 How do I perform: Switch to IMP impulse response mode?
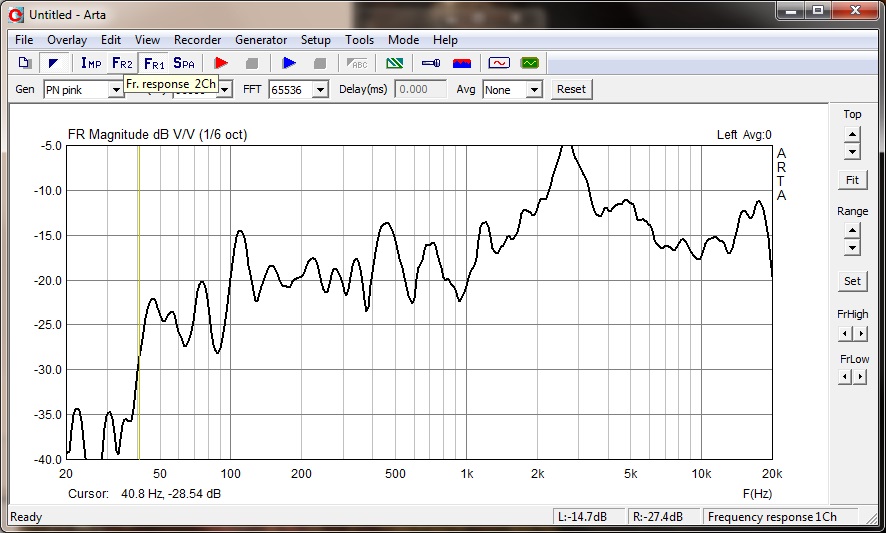(91, 63)
